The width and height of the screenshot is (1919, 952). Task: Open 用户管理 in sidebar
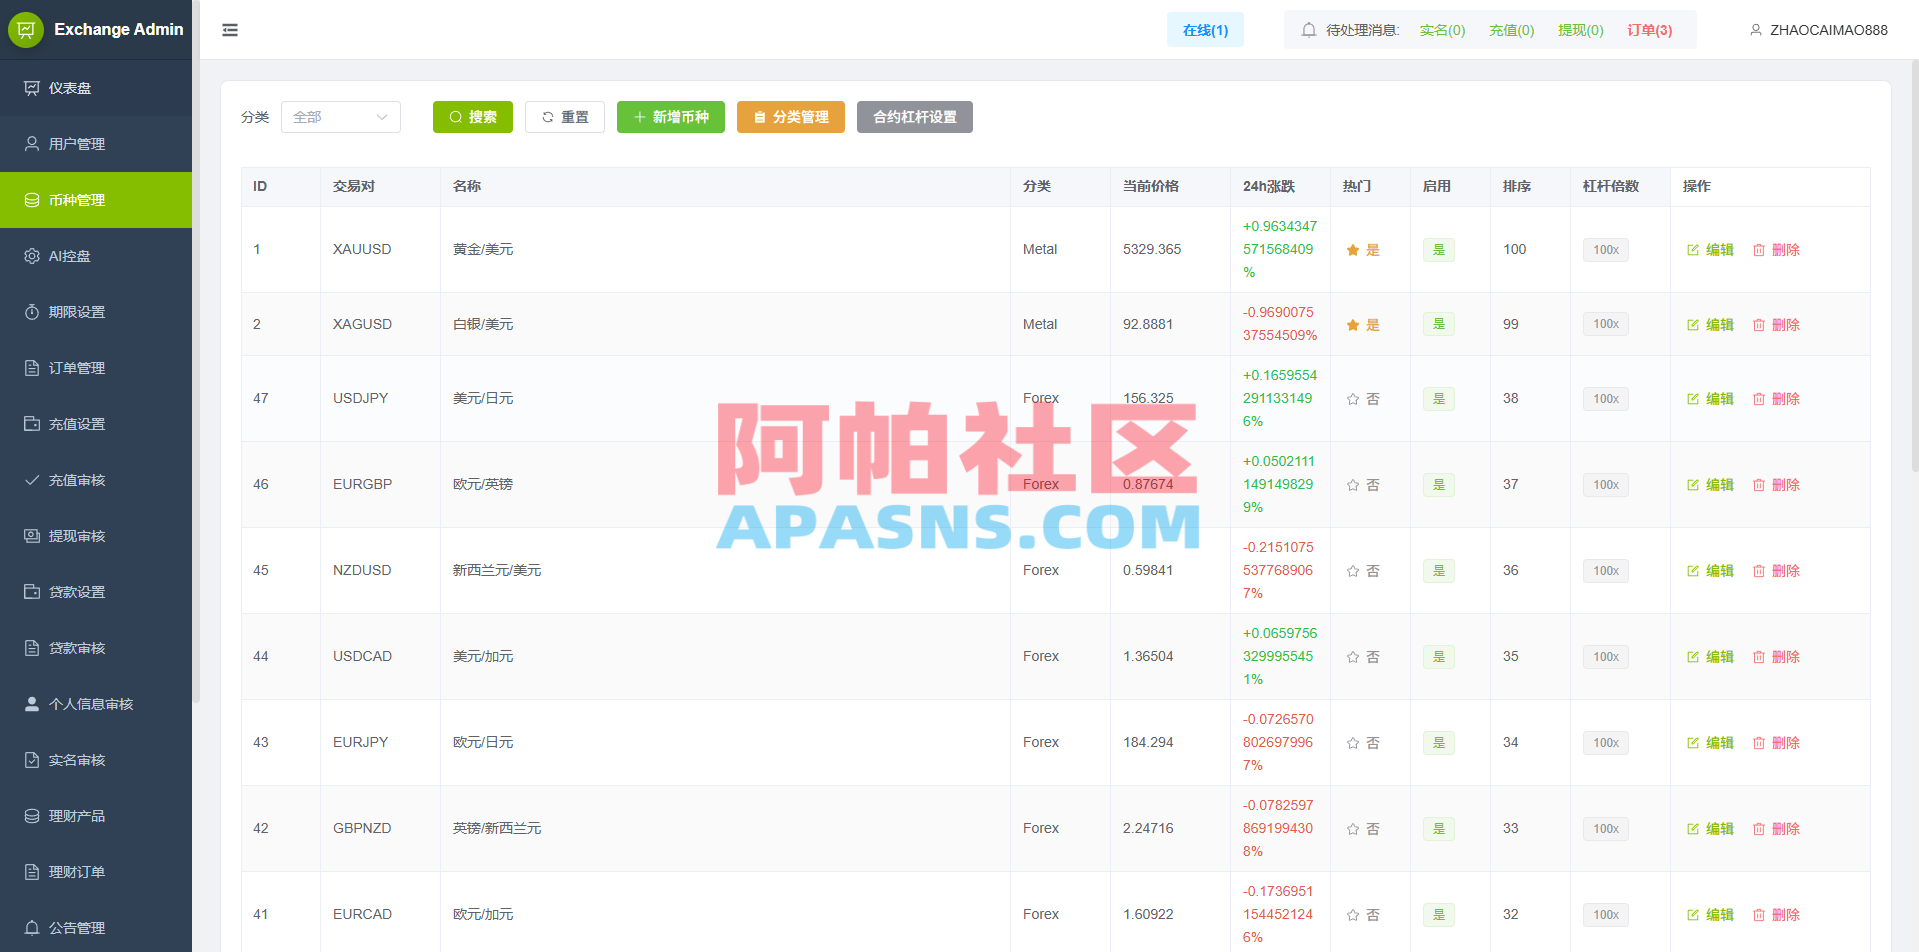pyautogui.click(x=96, y=144)
